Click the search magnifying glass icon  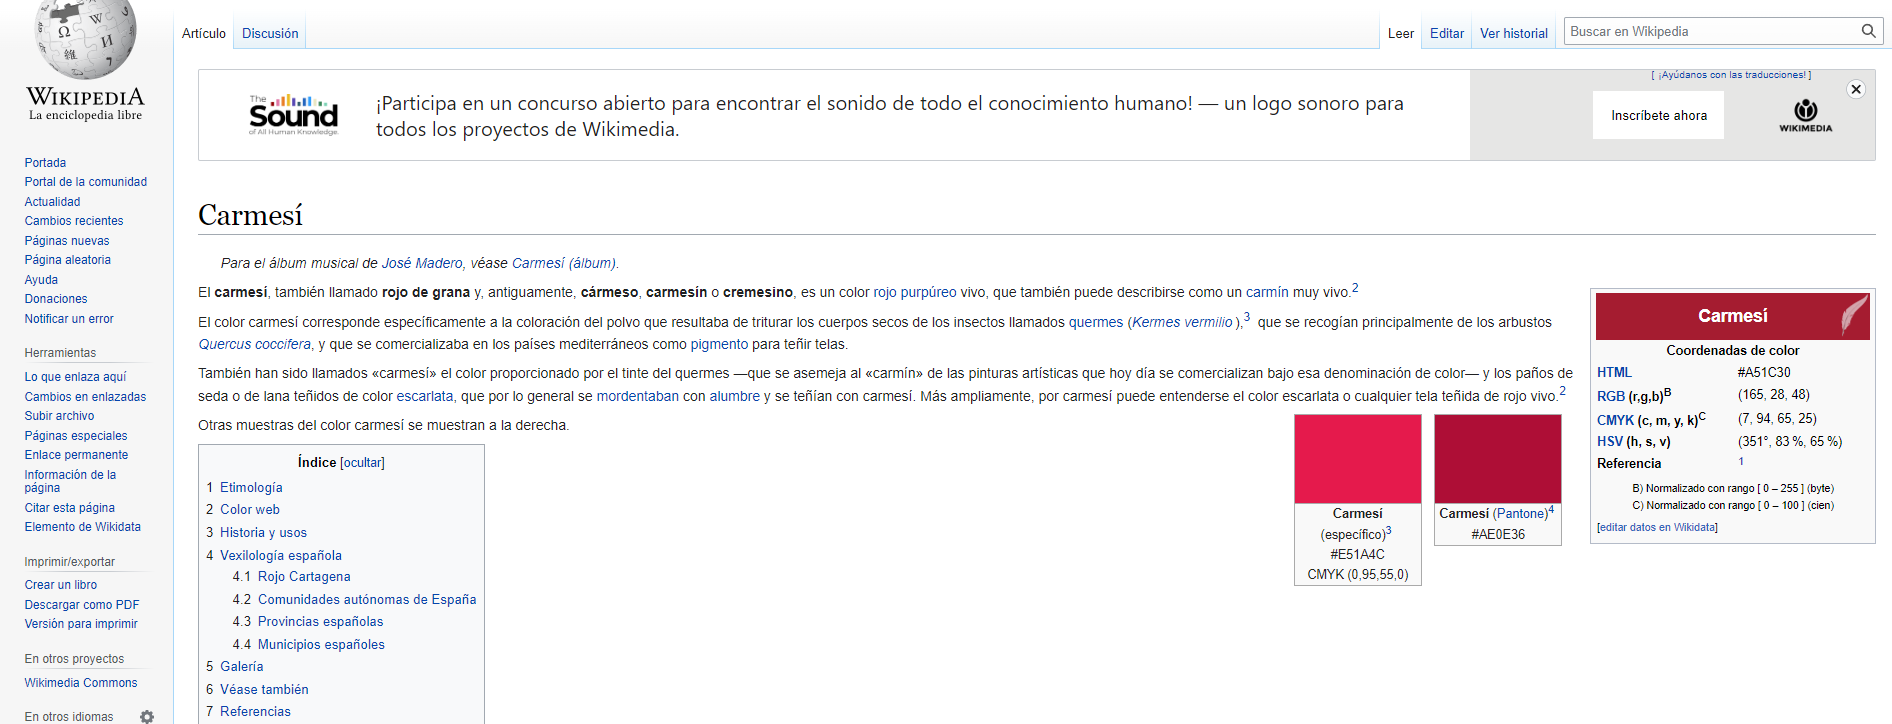[x=1868, y=31]
